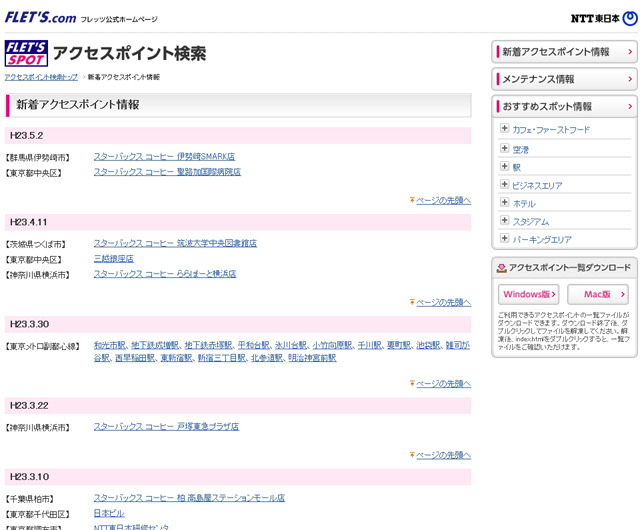Click the FLET'S.com logo in the header
This screenshot has width=640, height=530.
coord(40,18)
